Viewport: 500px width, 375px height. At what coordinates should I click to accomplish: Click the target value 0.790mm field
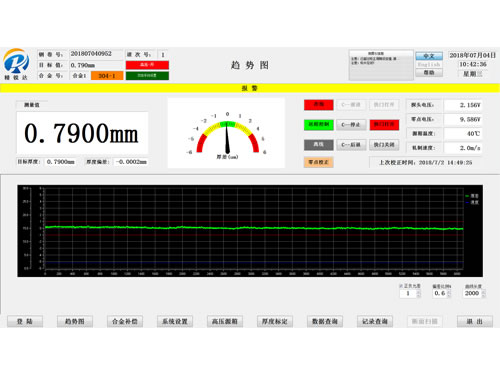tap(96, 65)
